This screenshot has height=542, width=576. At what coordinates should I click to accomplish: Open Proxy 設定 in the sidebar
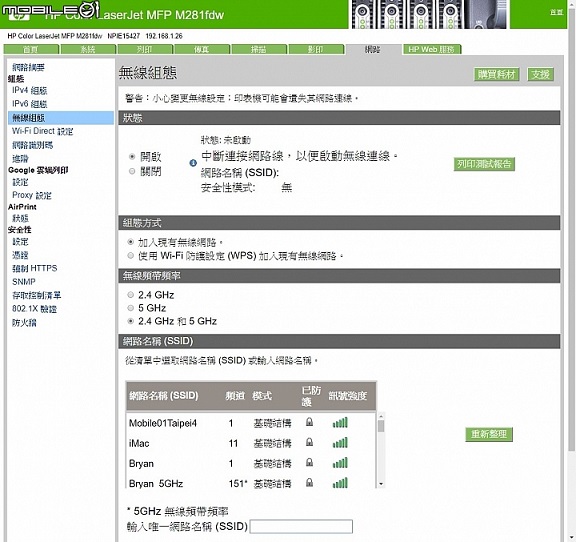(x=32, y=195)
